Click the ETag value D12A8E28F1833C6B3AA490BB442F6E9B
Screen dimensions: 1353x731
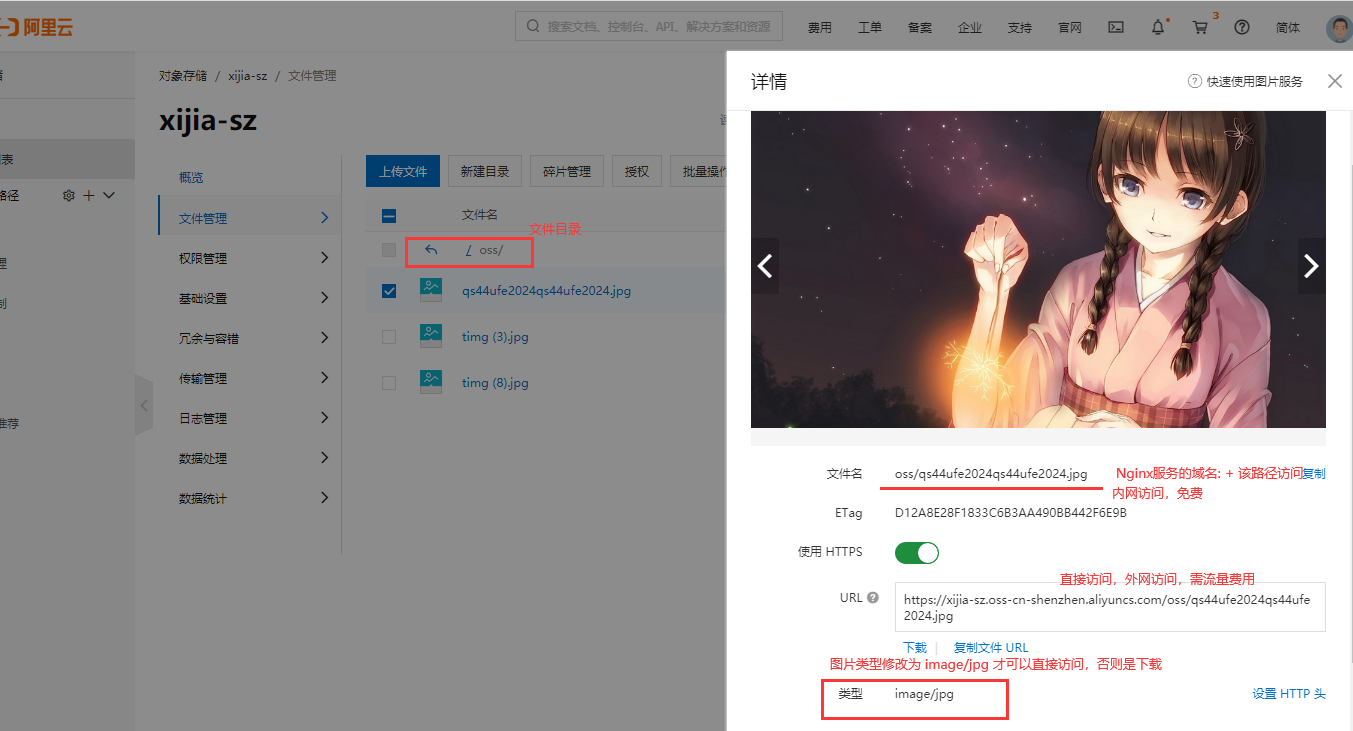[x=1010, y=513]
